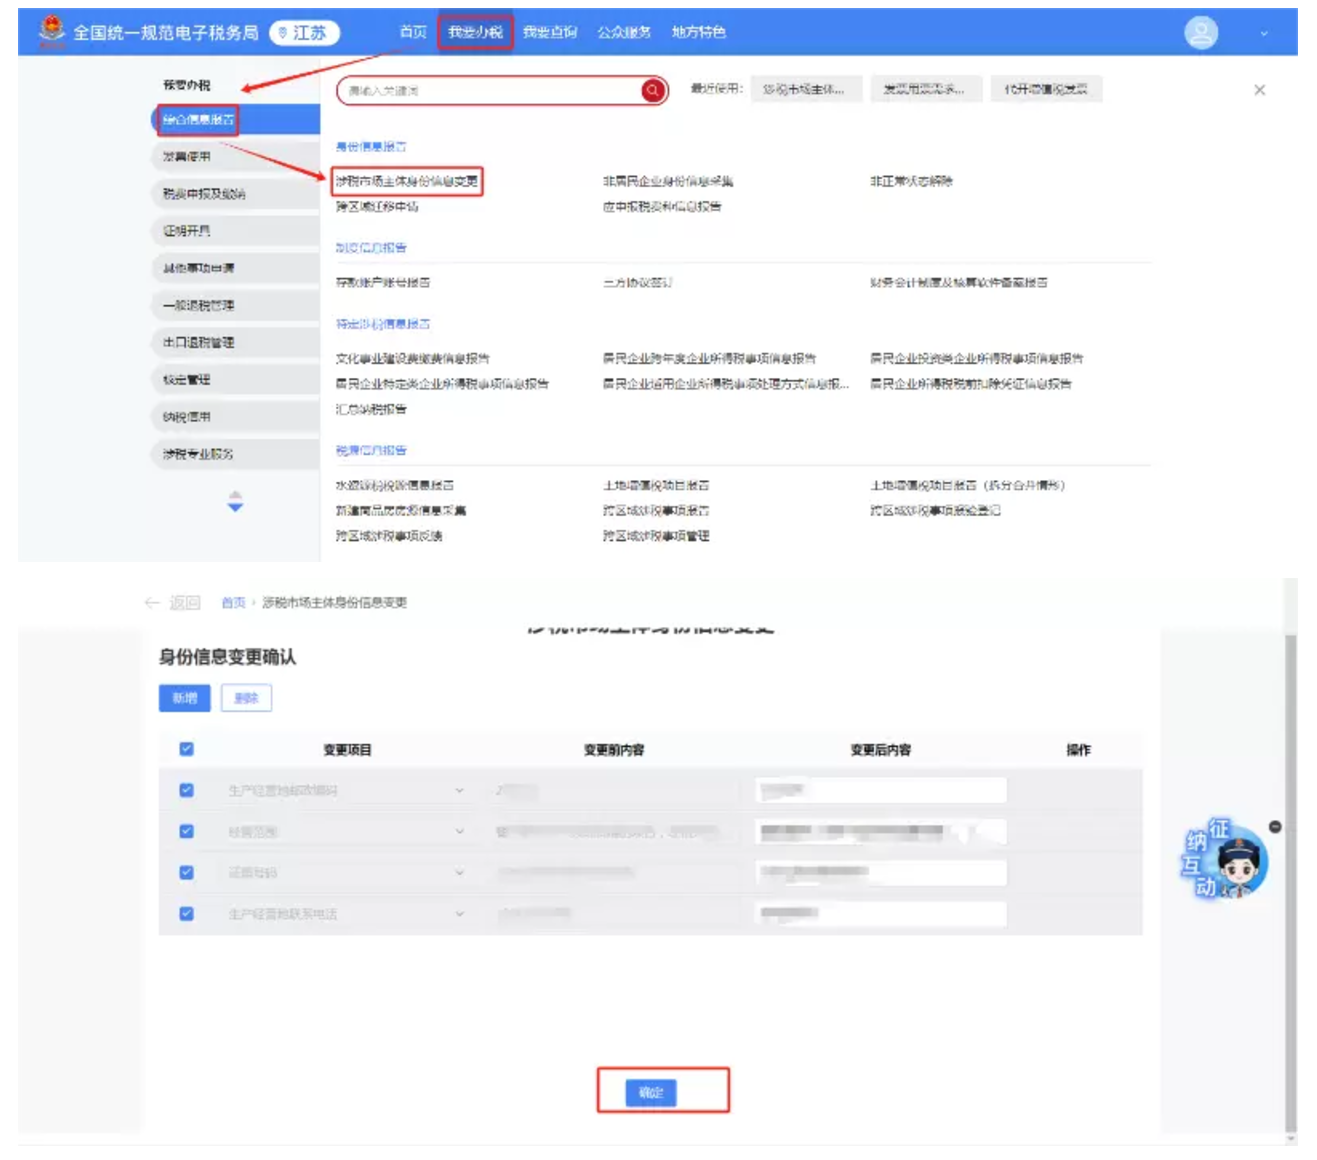
Task: Expand the 证照号码 change item dropdown
Action: tap(459, 873)
